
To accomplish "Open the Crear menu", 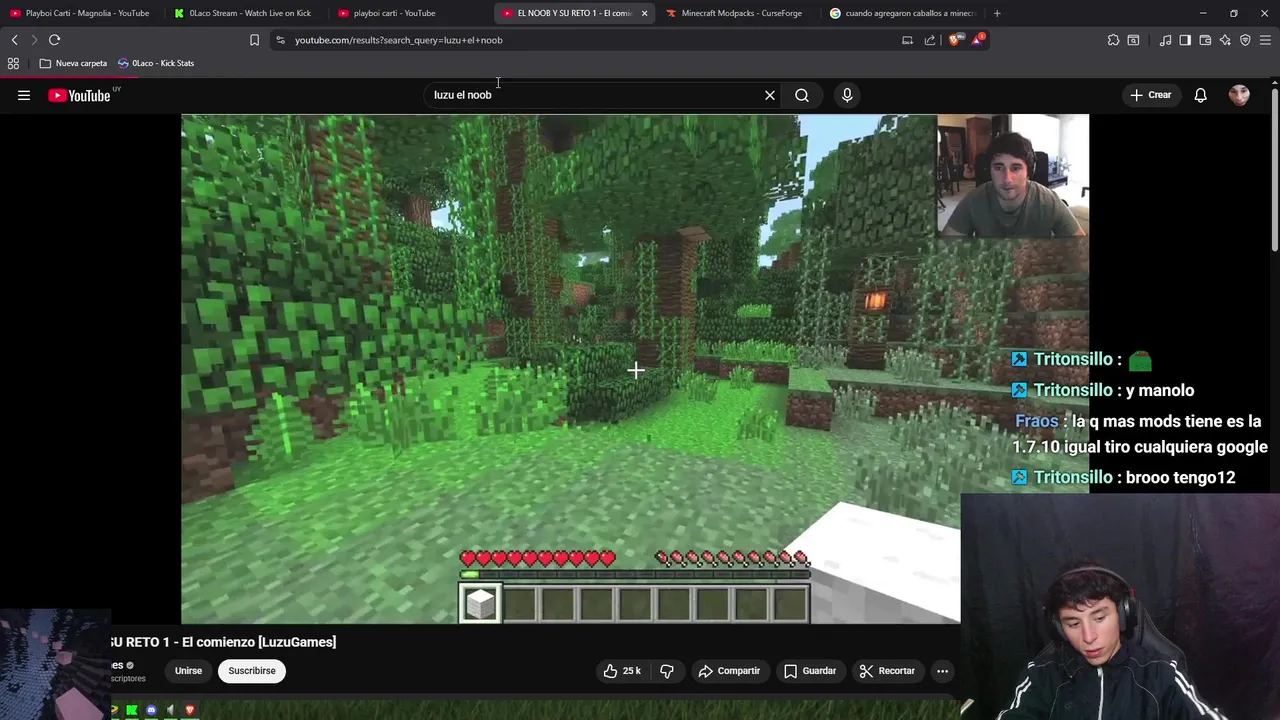I will [1151, 95].
